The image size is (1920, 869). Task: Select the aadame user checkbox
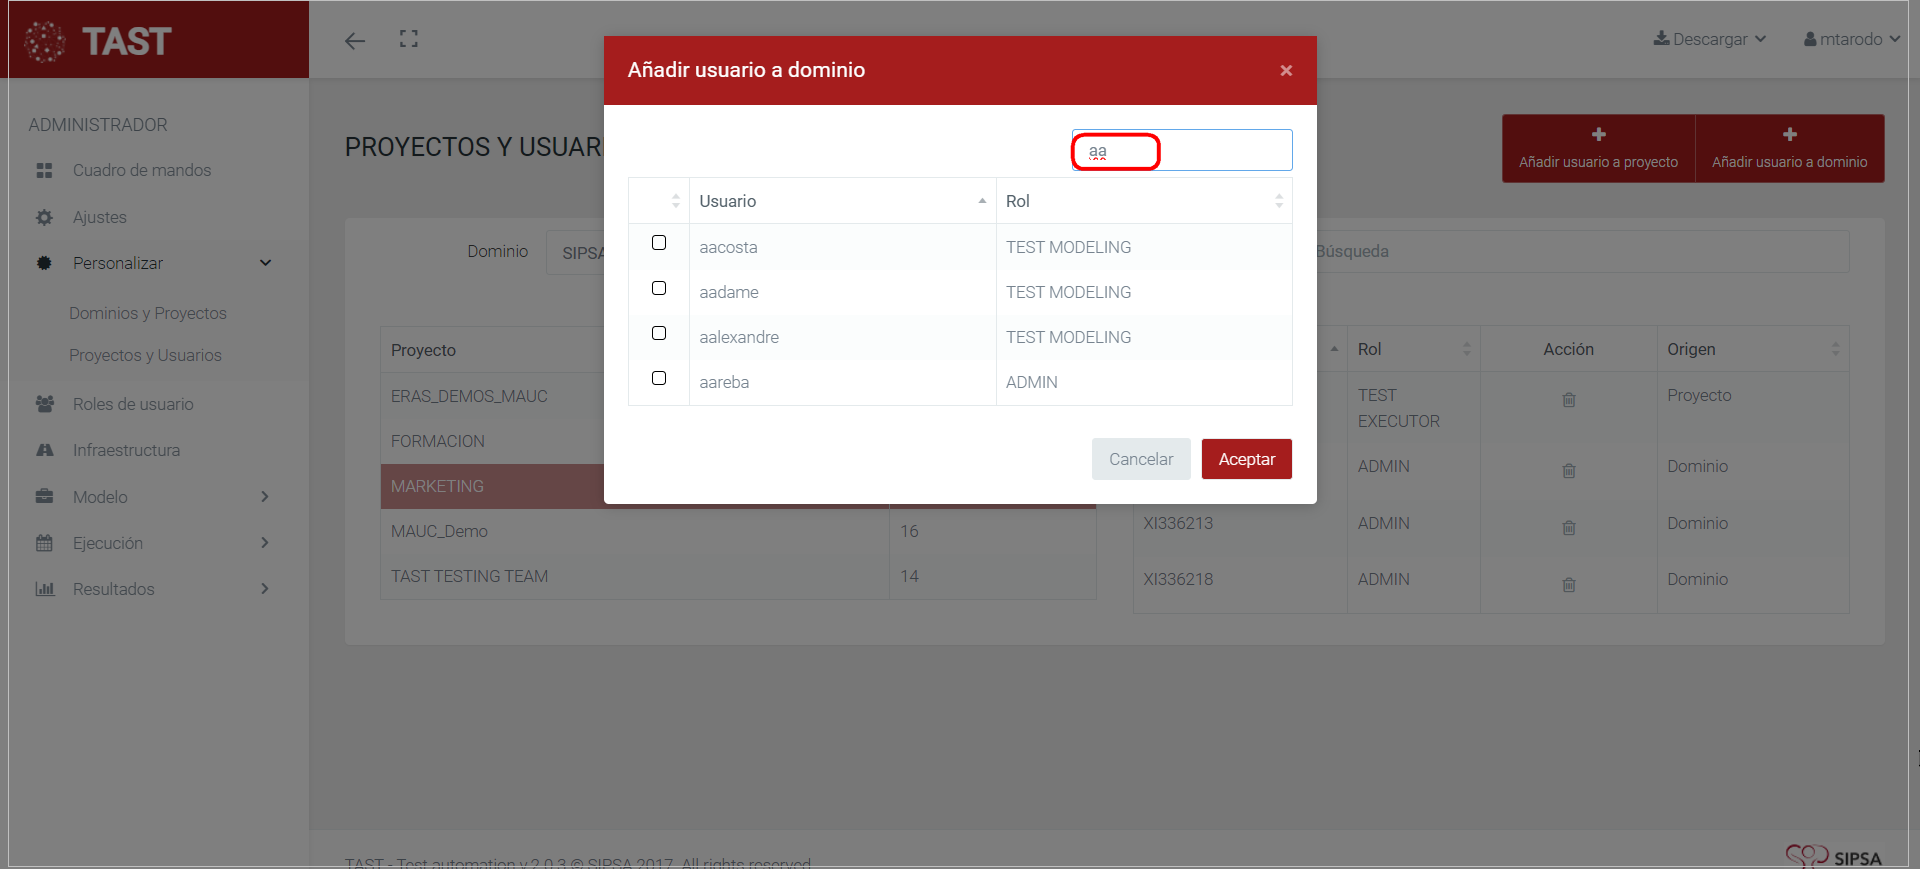[x=659, y=288]
